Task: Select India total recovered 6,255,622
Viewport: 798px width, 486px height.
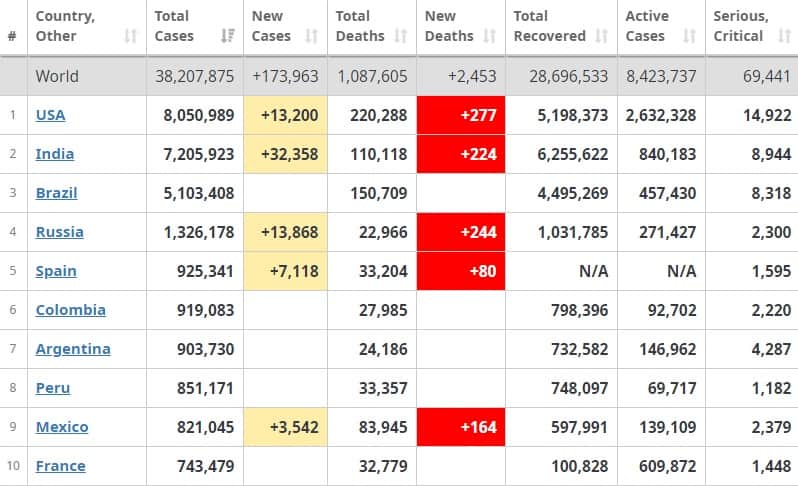Action: click(573, 154)
